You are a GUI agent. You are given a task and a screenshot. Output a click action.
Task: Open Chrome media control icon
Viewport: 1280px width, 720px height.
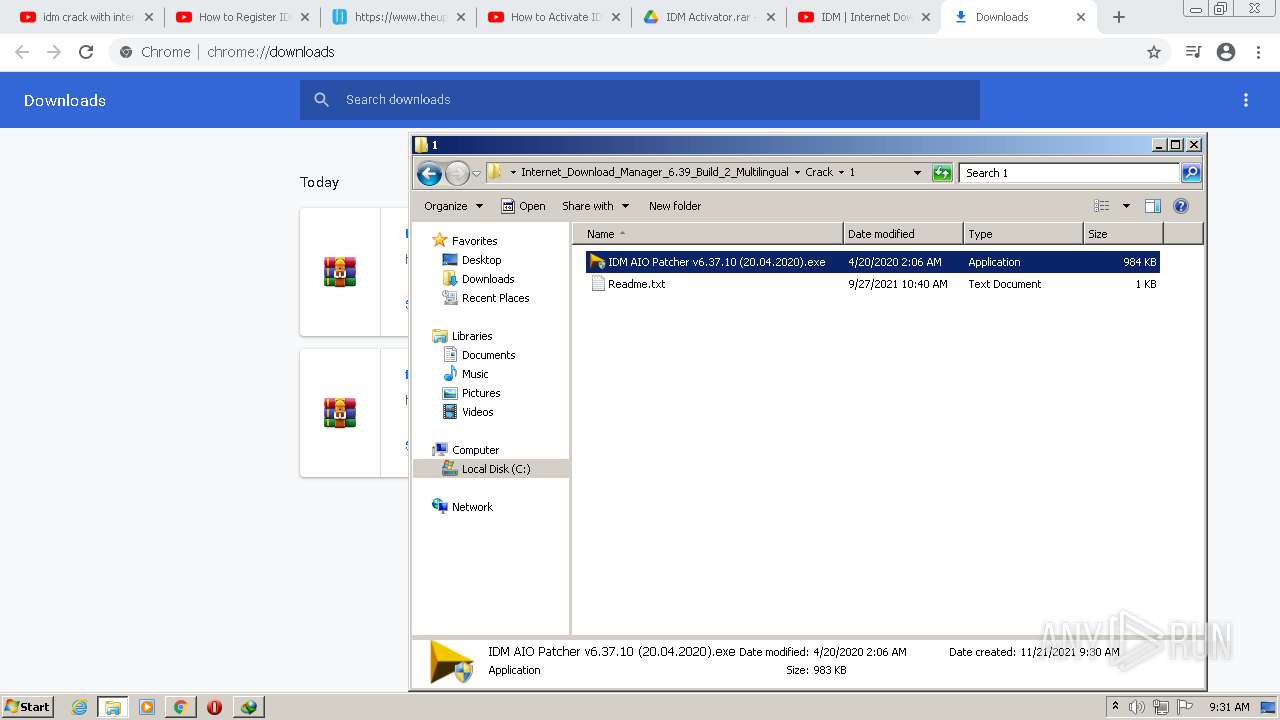pos(1193,52)
